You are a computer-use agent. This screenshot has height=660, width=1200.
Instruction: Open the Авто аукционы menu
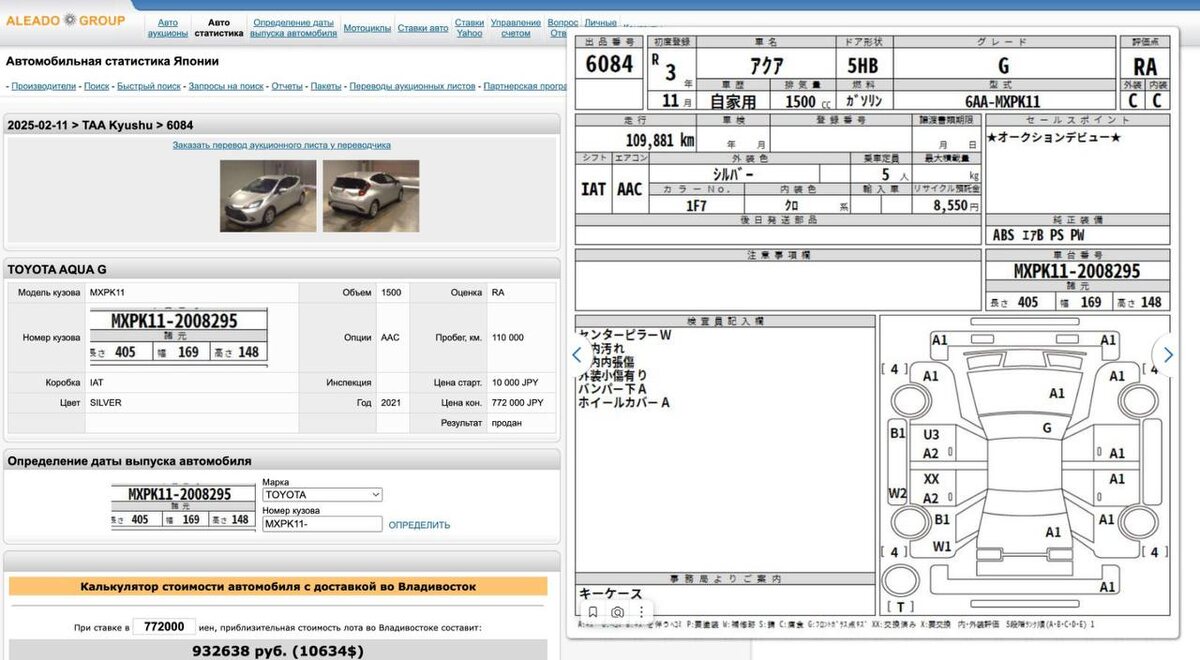[168, 28]
